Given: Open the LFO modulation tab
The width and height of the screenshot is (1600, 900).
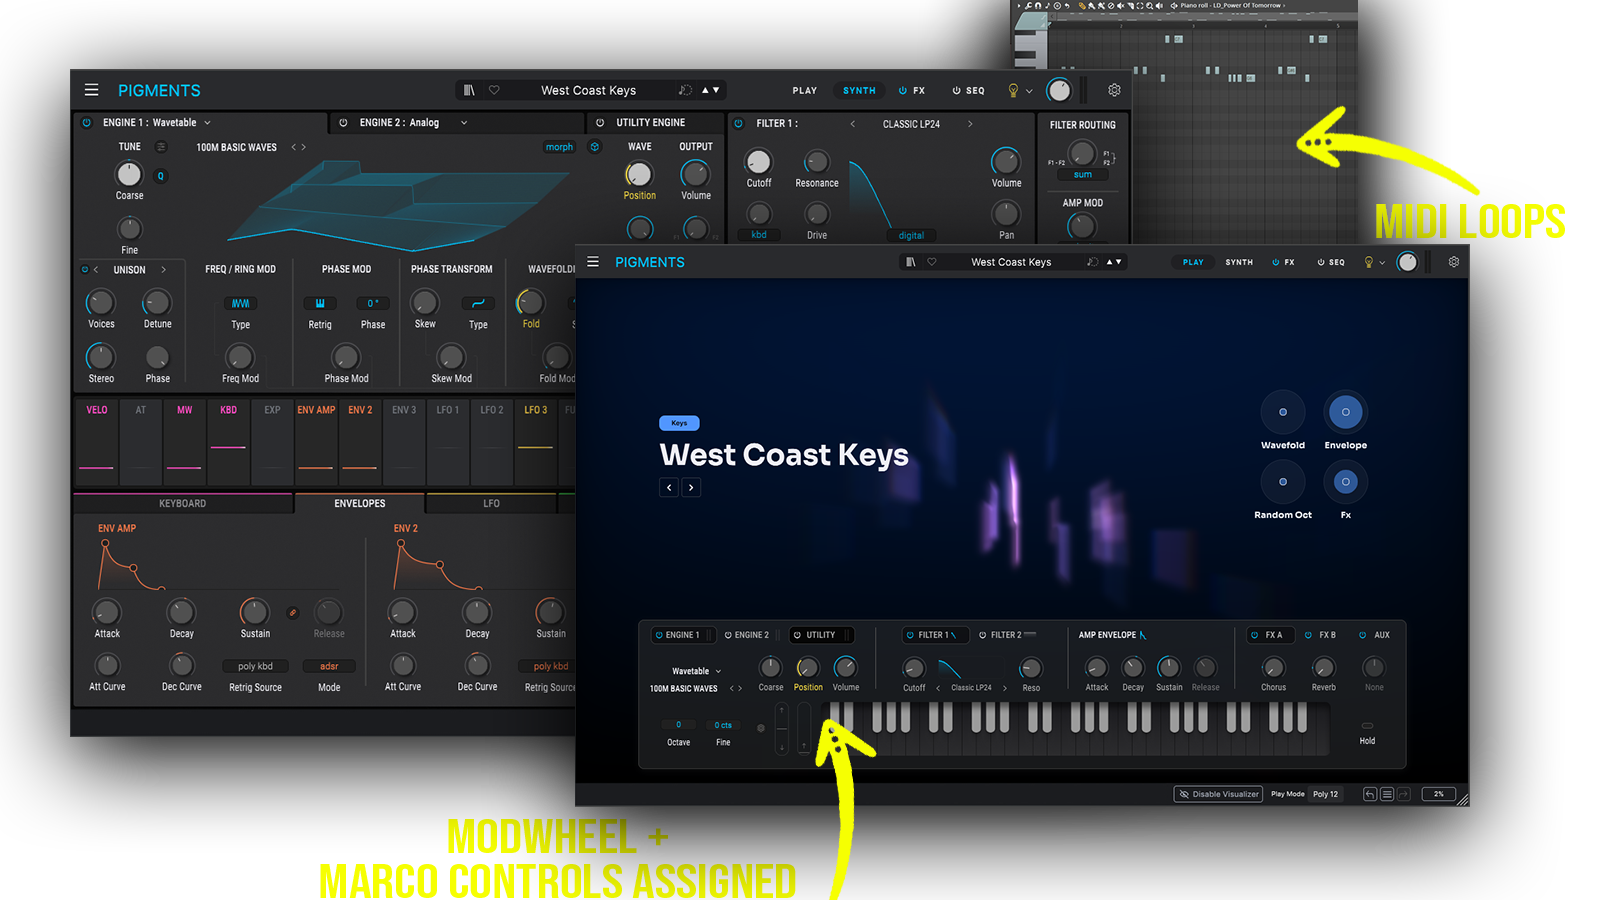Looking at the screenshot, I should tap(491, 503).
